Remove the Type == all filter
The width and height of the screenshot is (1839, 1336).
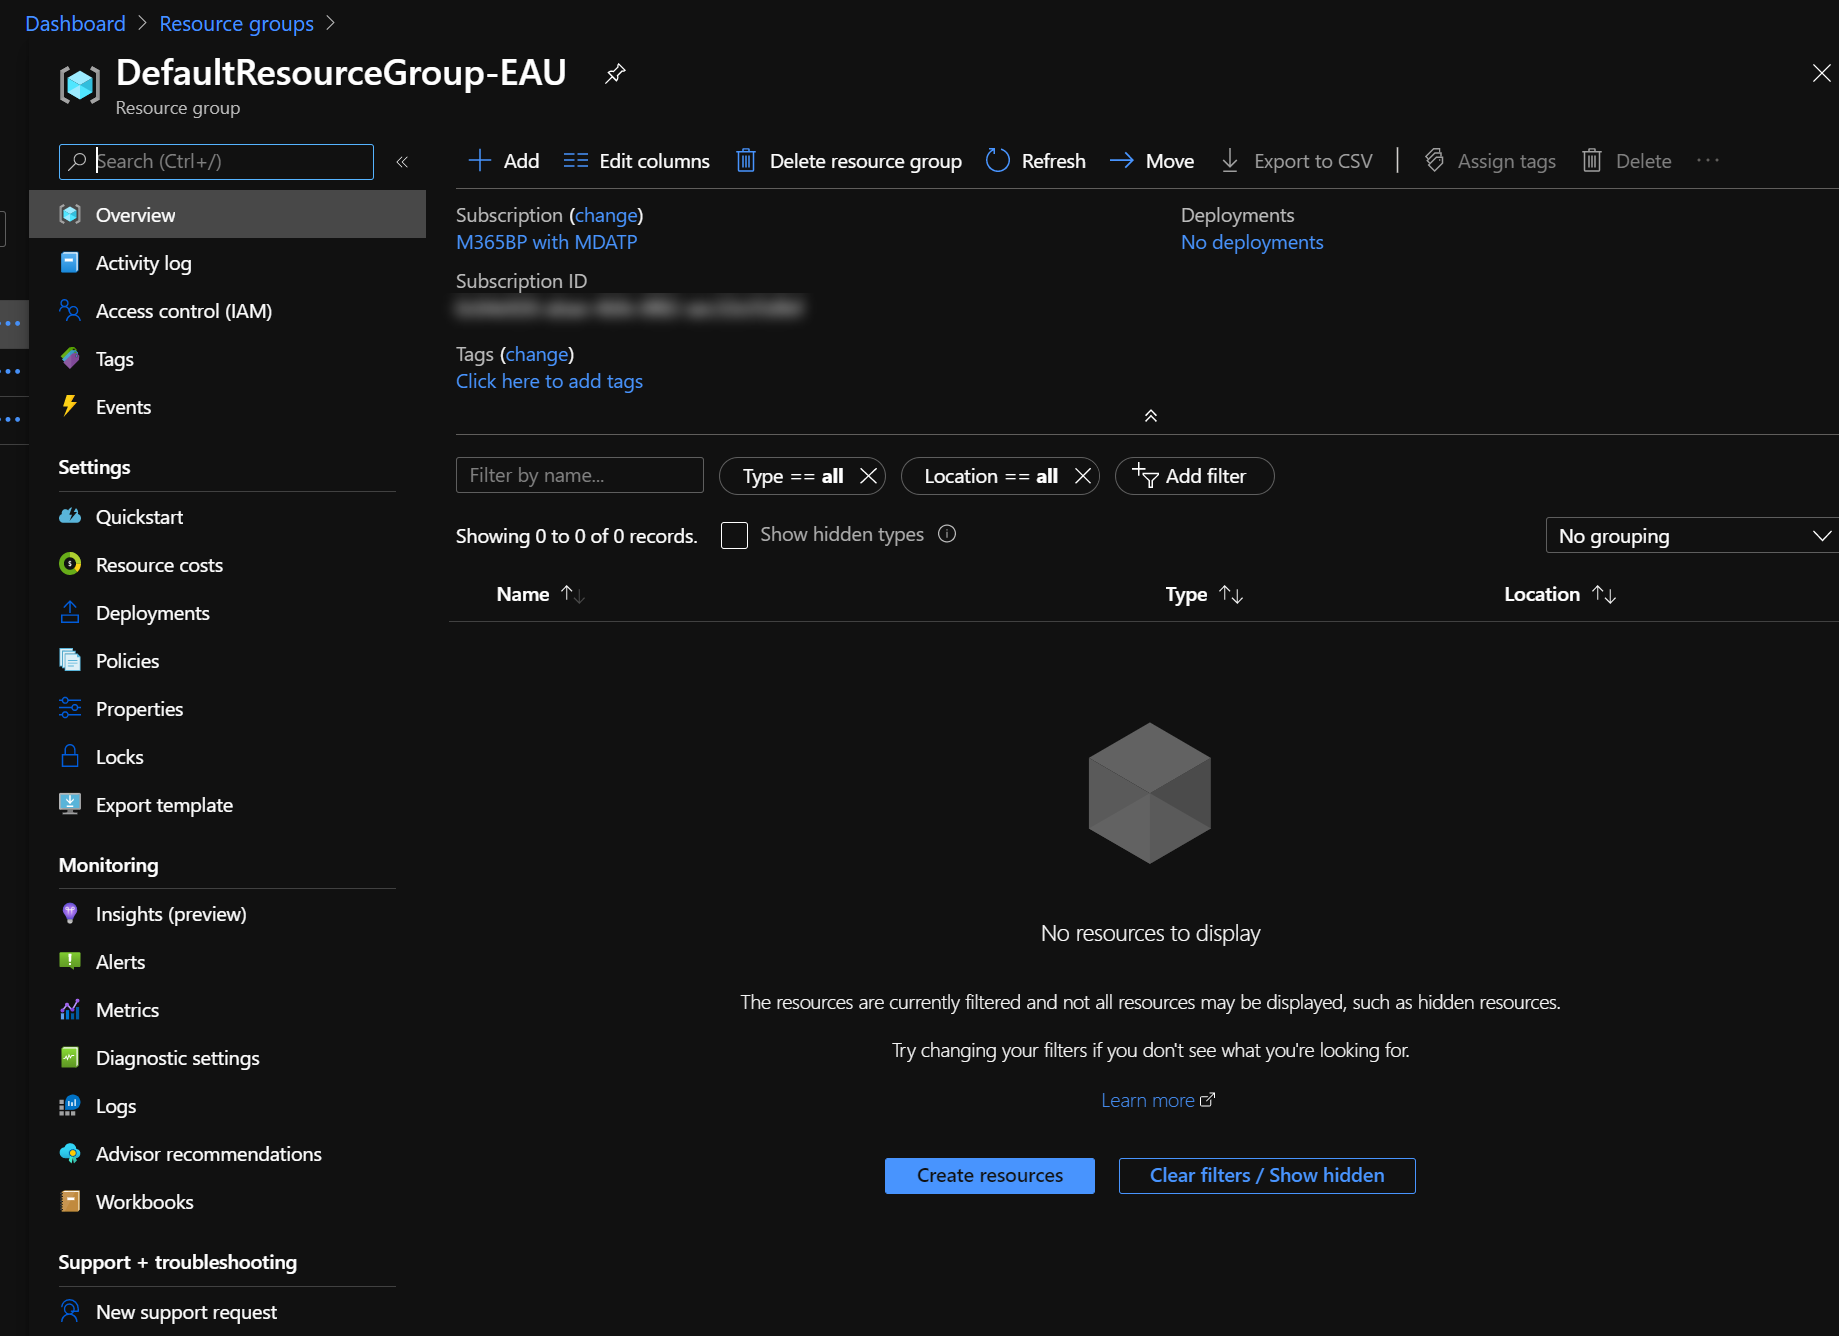click(x=868, y=476)
